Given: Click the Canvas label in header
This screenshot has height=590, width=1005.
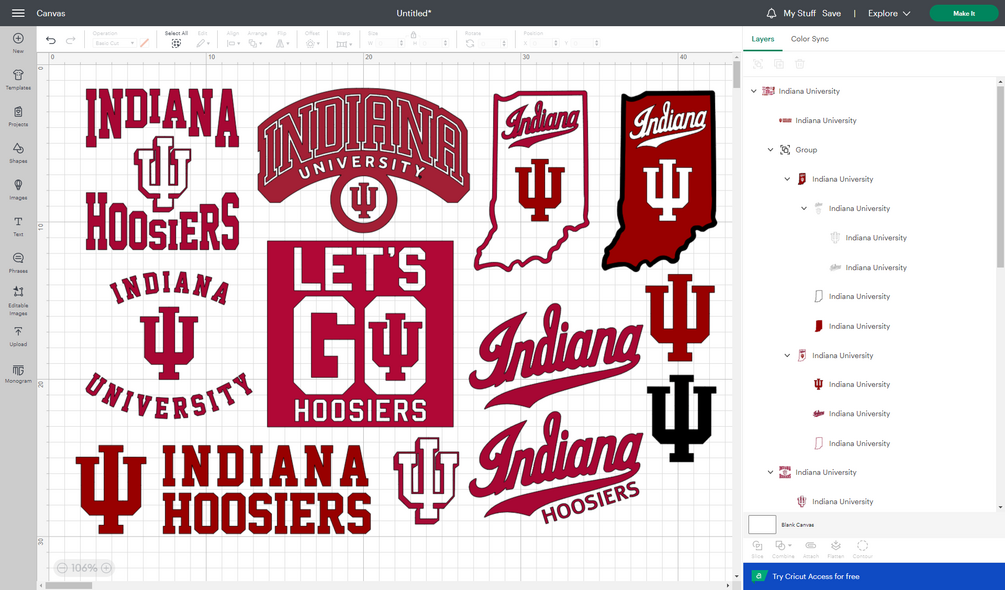Looking at the screenshot, I should click(51, 13).
